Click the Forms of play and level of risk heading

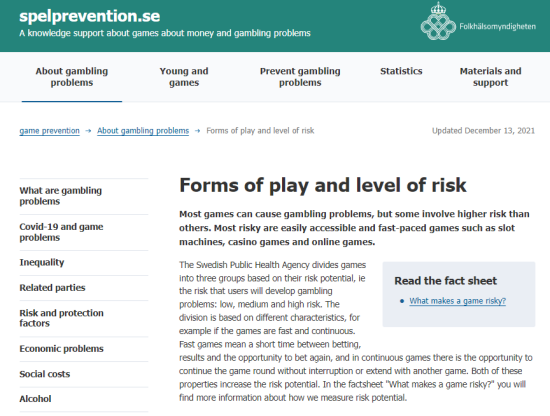(x=323, y=185)
